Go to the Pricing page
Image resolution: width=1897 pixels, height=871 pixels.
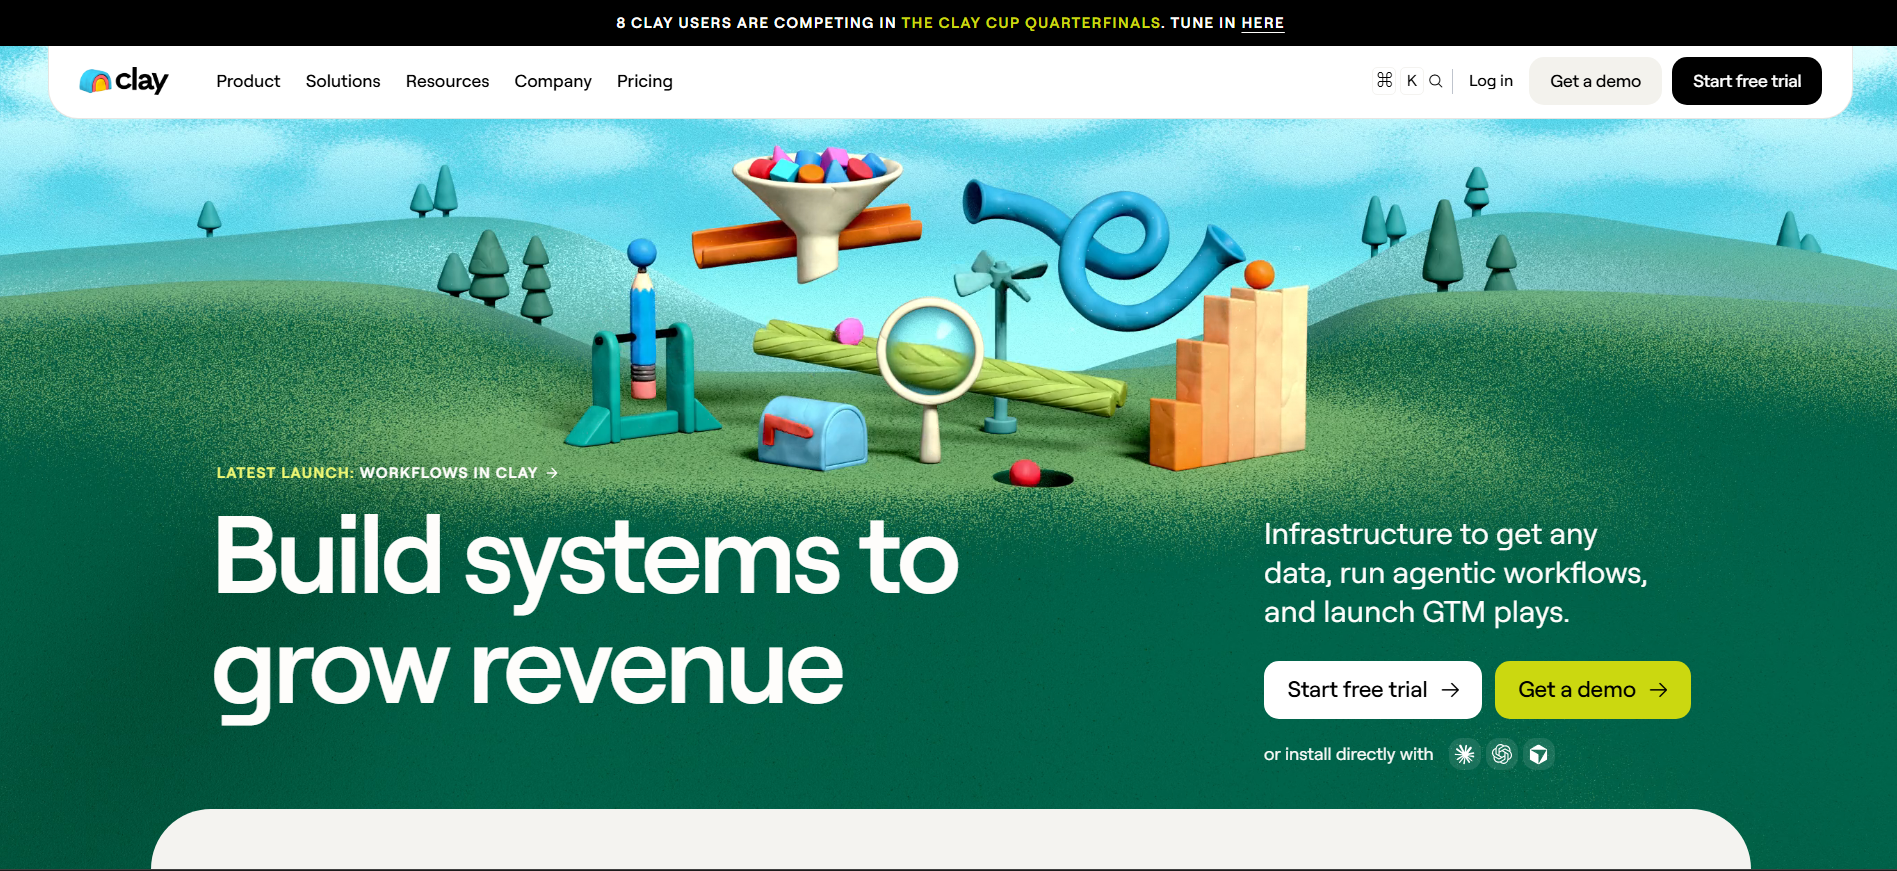645,81
